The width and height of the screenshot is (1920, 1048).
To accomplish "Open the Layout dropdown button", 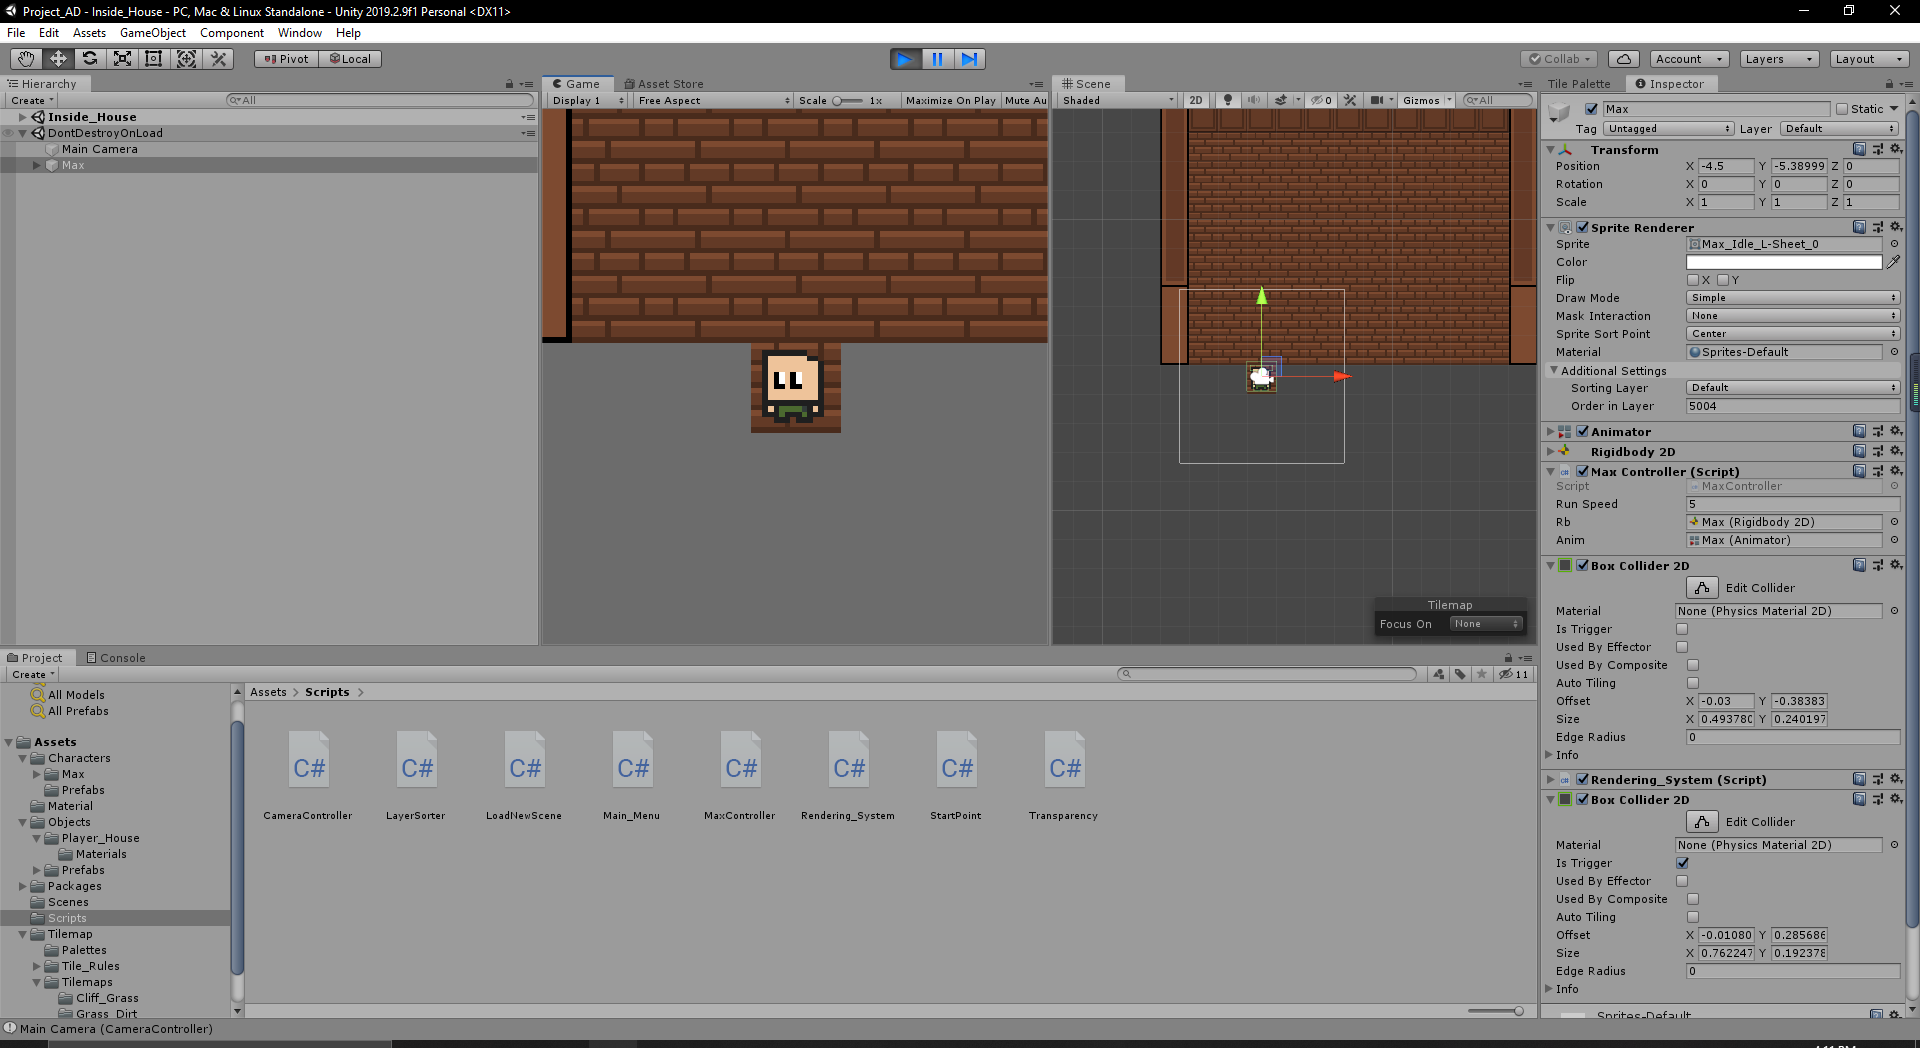I will pos(1870,59).
